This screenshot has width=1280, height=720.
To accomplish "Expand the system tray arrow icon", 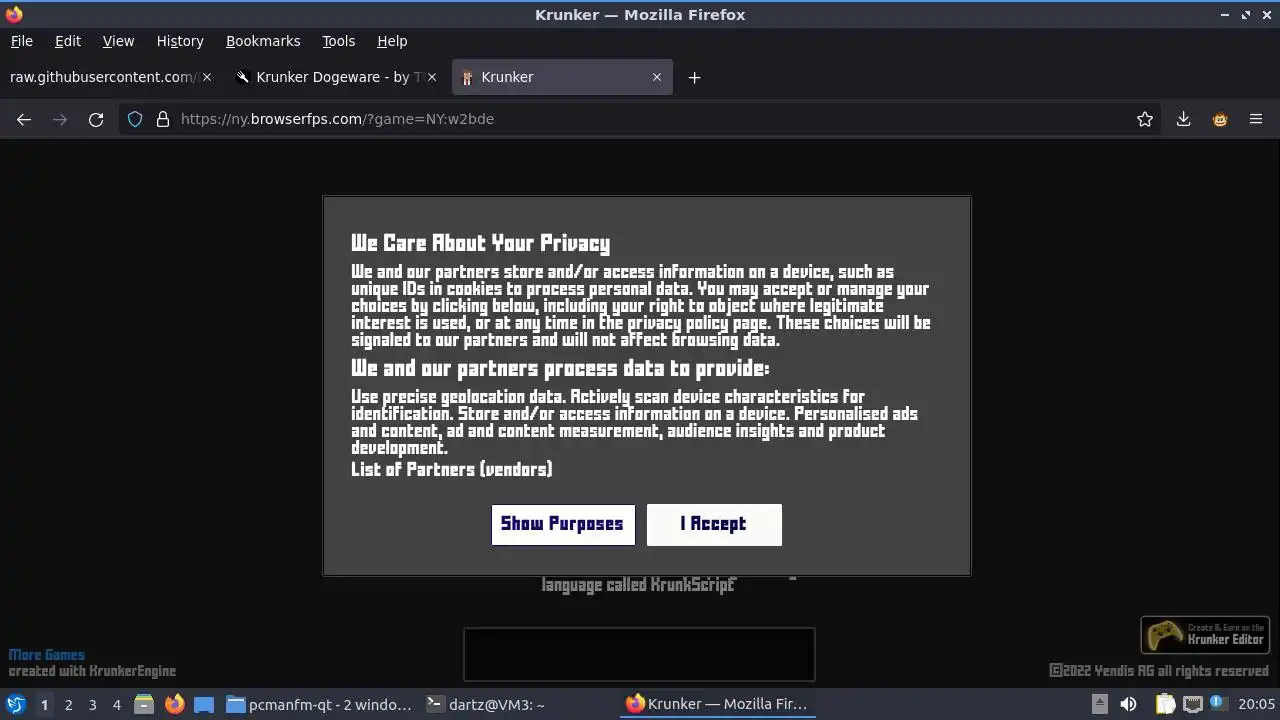I will (x=1099, y=704).
